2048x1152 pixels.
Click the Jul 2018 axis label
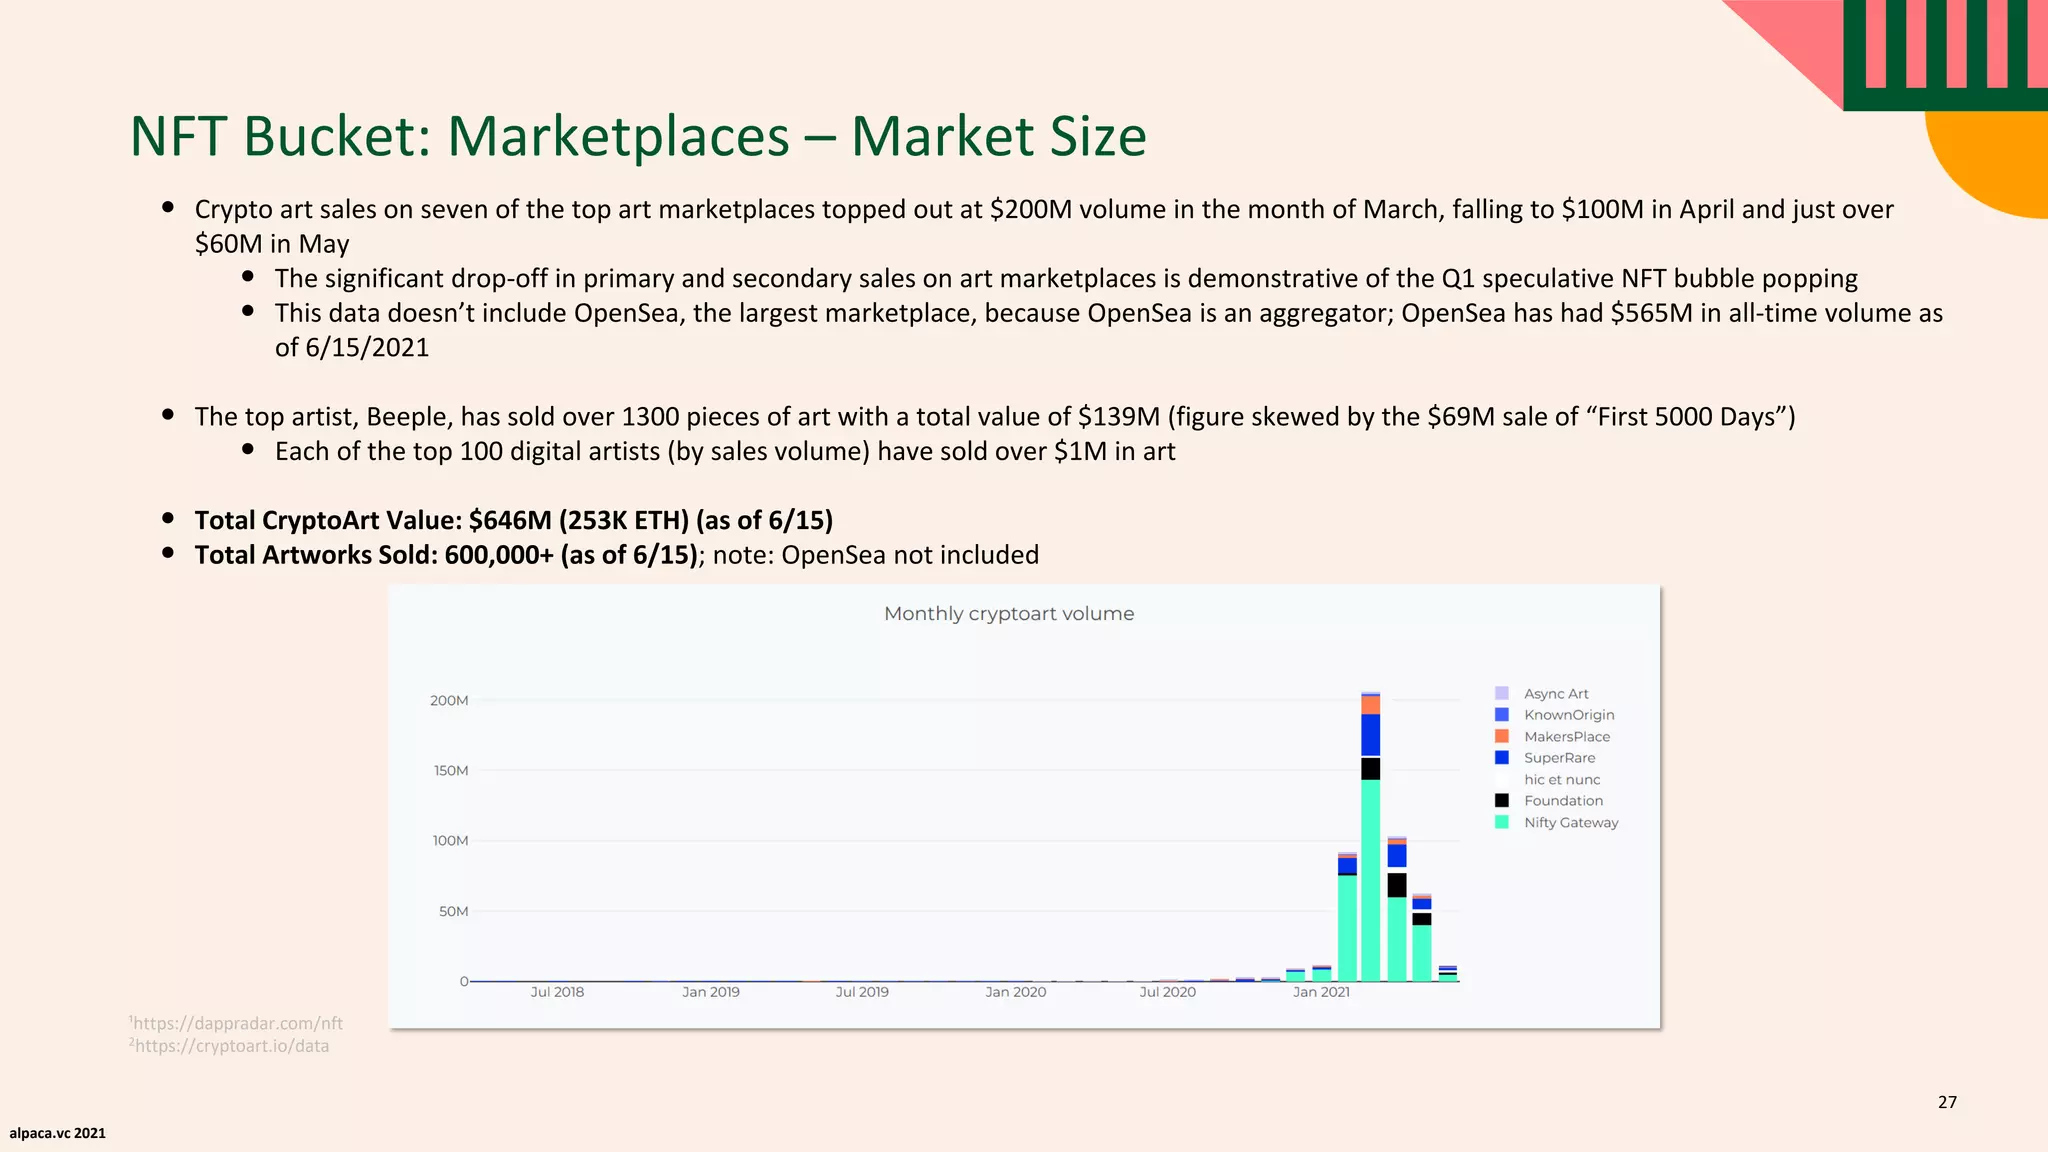tap(557, 992)
